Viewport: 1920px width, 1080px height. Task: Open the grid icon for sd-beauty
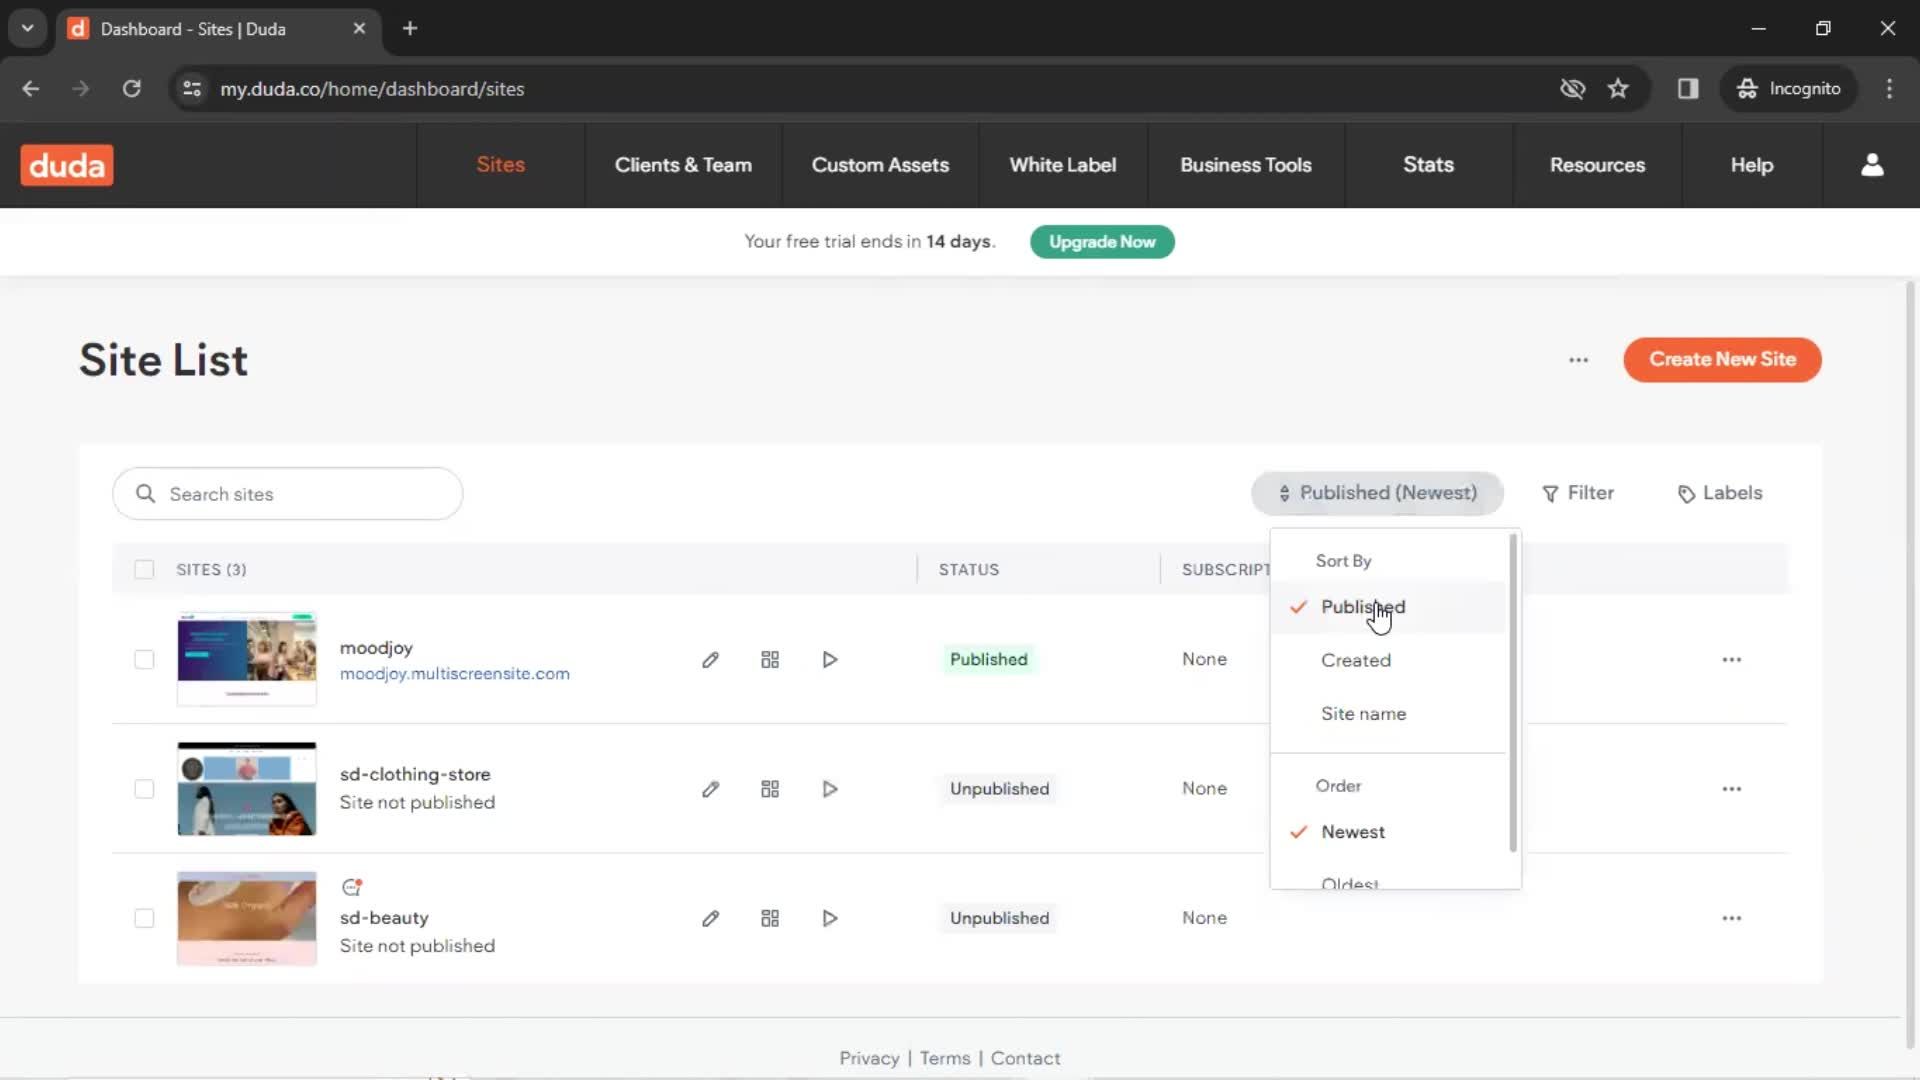(770, 918)
